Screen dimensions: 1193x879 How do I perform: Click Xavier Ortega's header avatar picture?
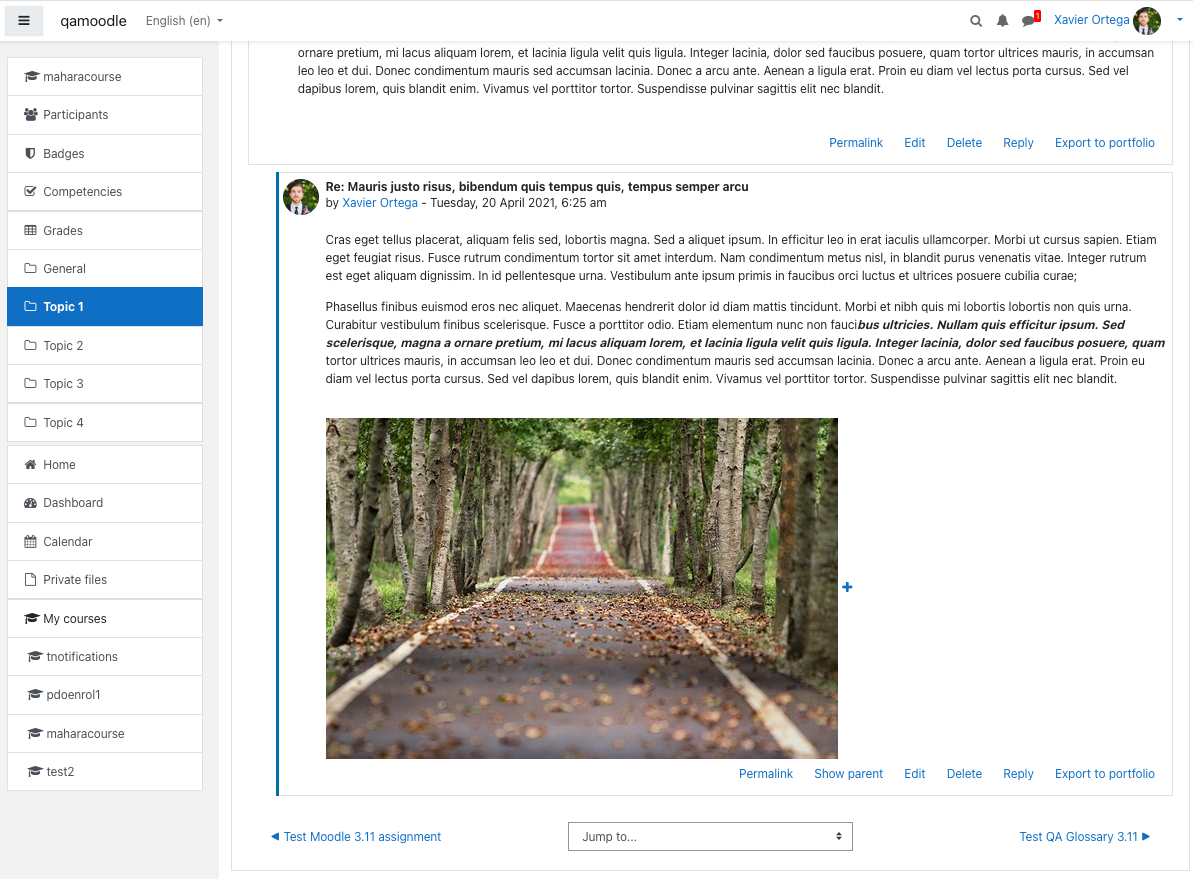[x=1147, y=21]
